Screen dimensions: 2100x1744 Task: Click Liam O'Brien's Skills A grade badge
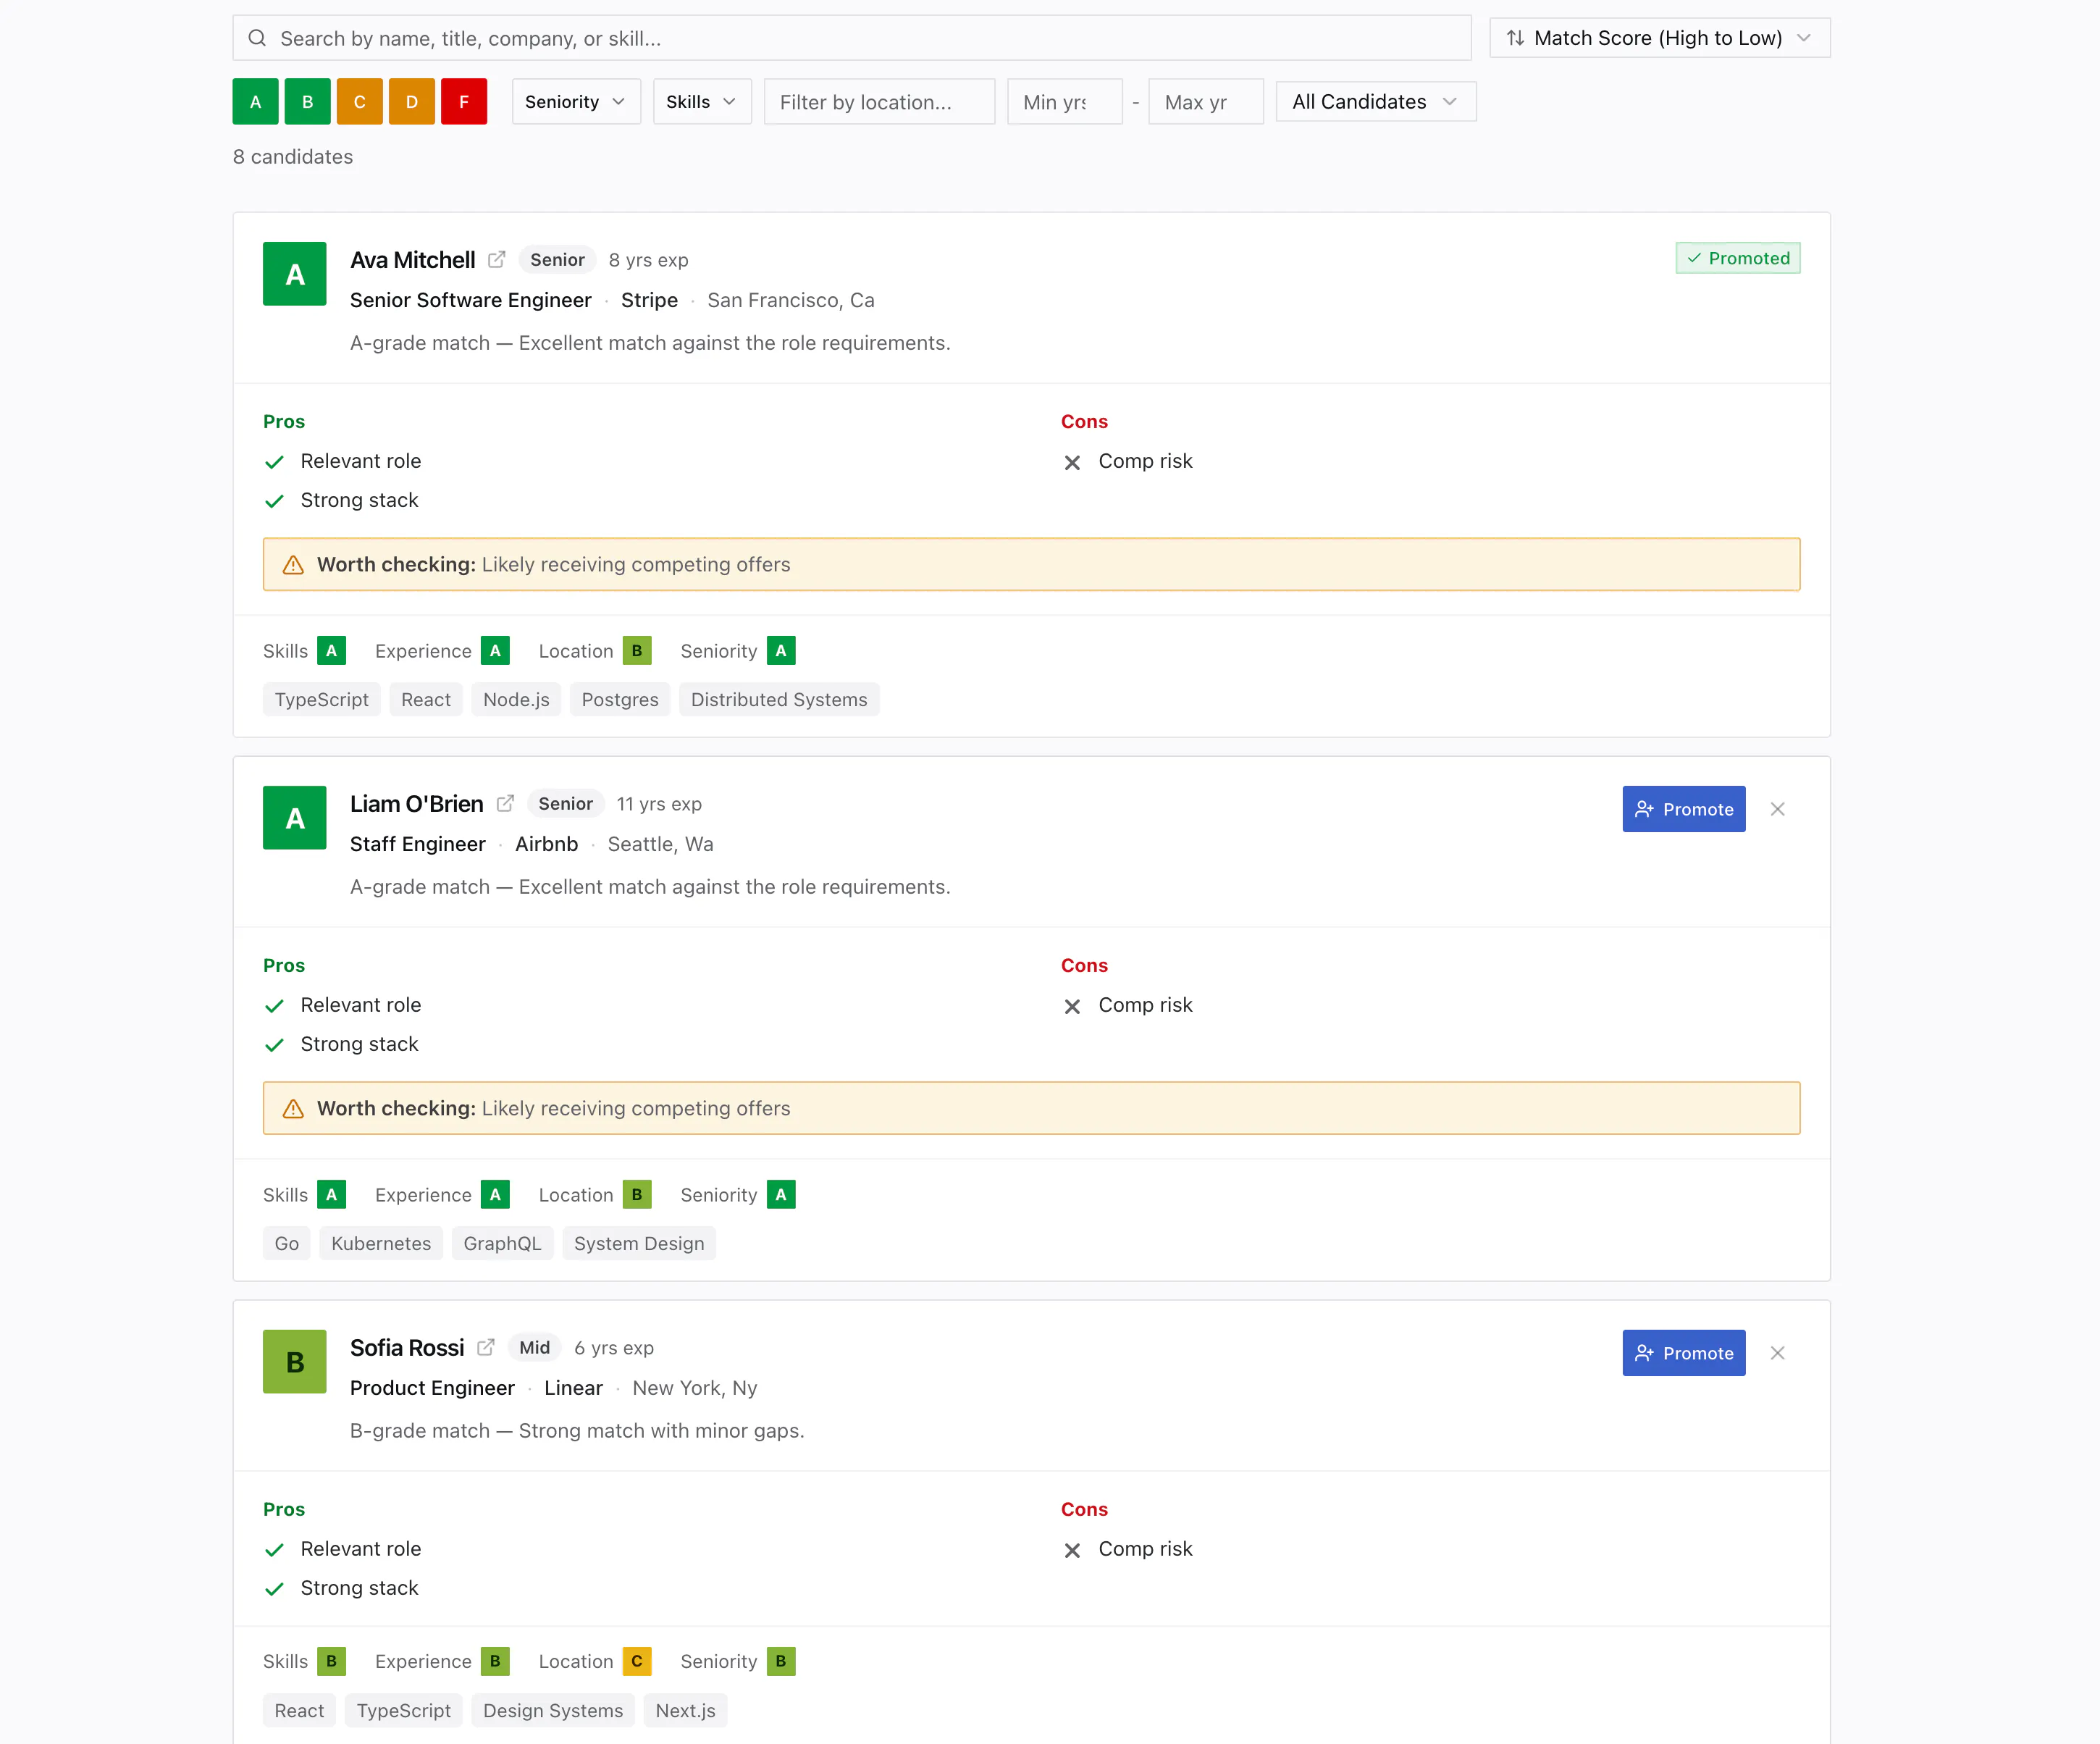[331, 1195]
